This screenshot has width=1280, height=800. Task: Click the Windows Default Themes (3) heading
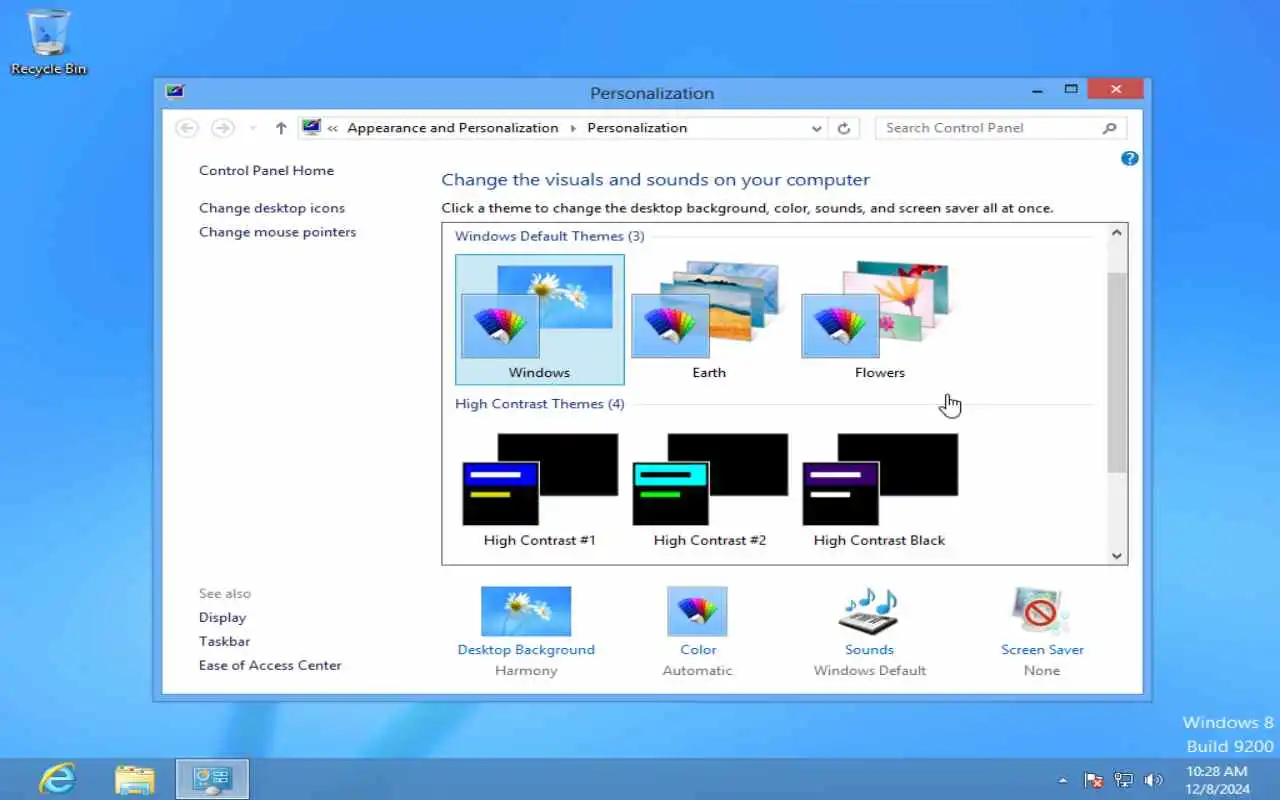(549, 236)
